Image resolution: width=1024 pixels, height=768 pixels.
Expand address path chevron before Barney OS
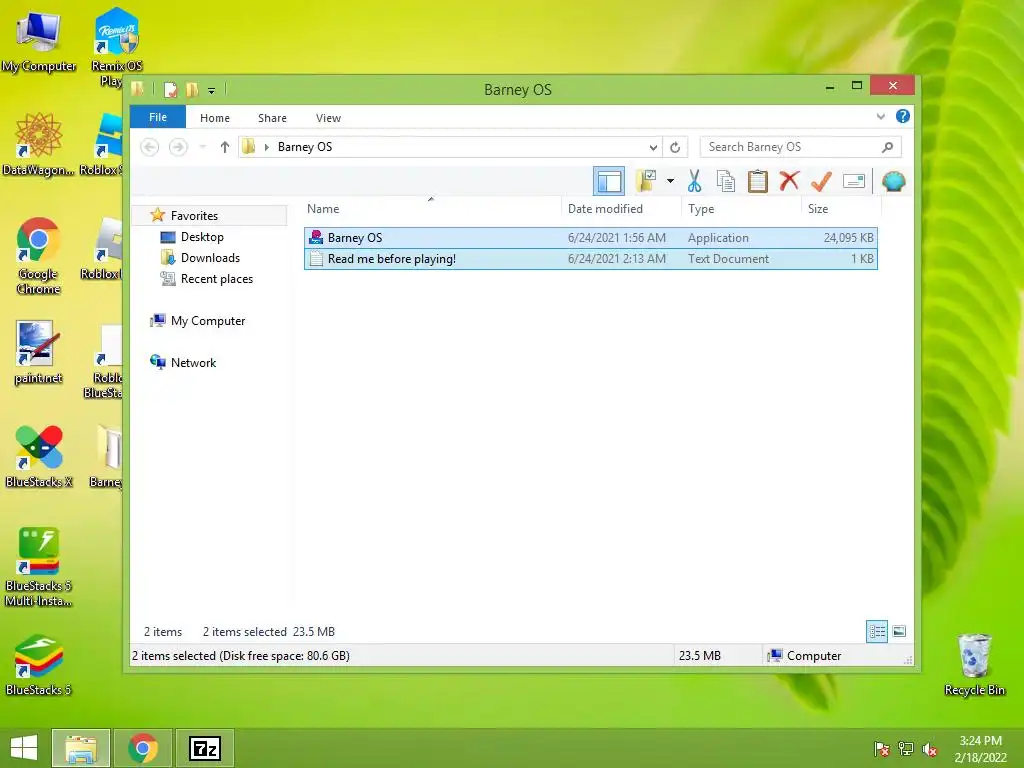[x=266, y=147]
